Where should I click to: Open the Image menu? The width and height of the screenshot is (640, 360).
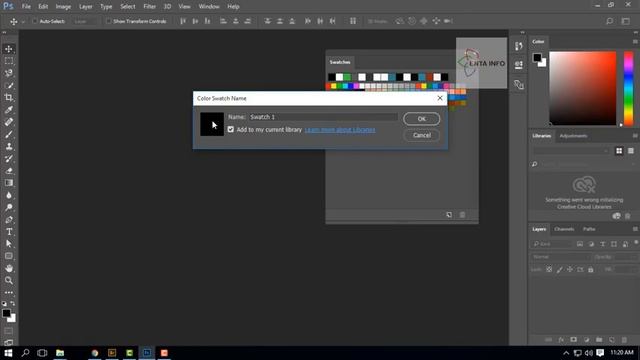pos(63,7)
